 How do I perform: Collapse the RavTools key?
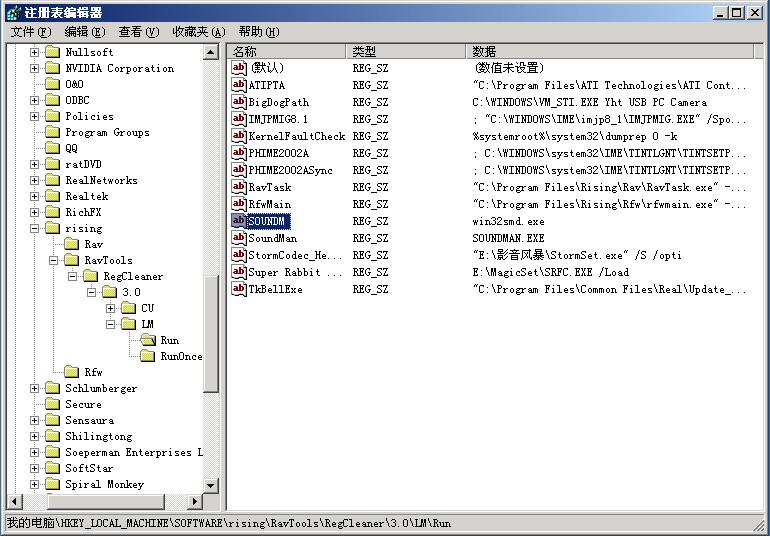tap(54, 260)
